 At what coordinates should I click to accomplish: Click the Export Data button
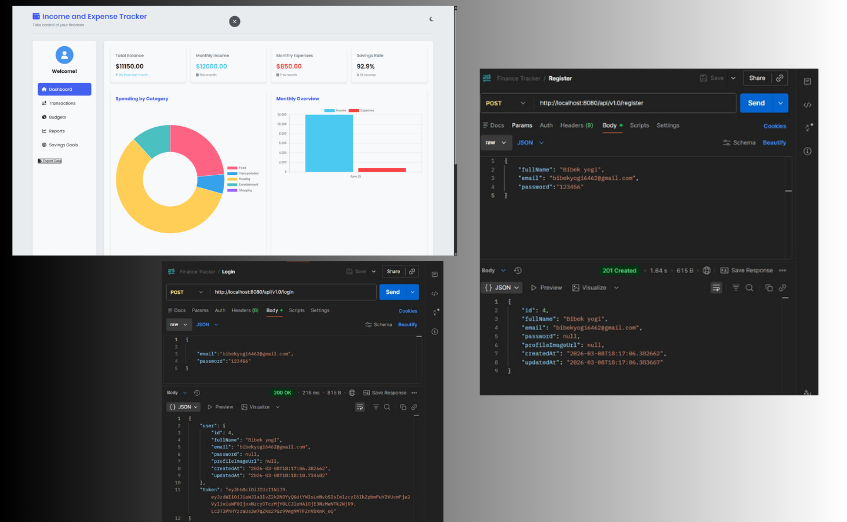point(50,161)
